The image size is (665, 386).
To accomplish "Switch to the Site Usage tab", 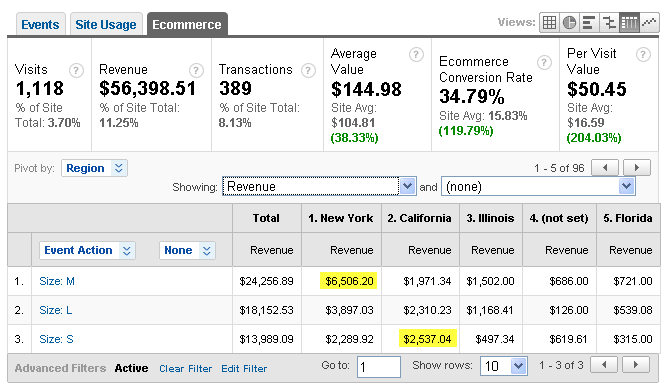I will [x=106, y=25].
